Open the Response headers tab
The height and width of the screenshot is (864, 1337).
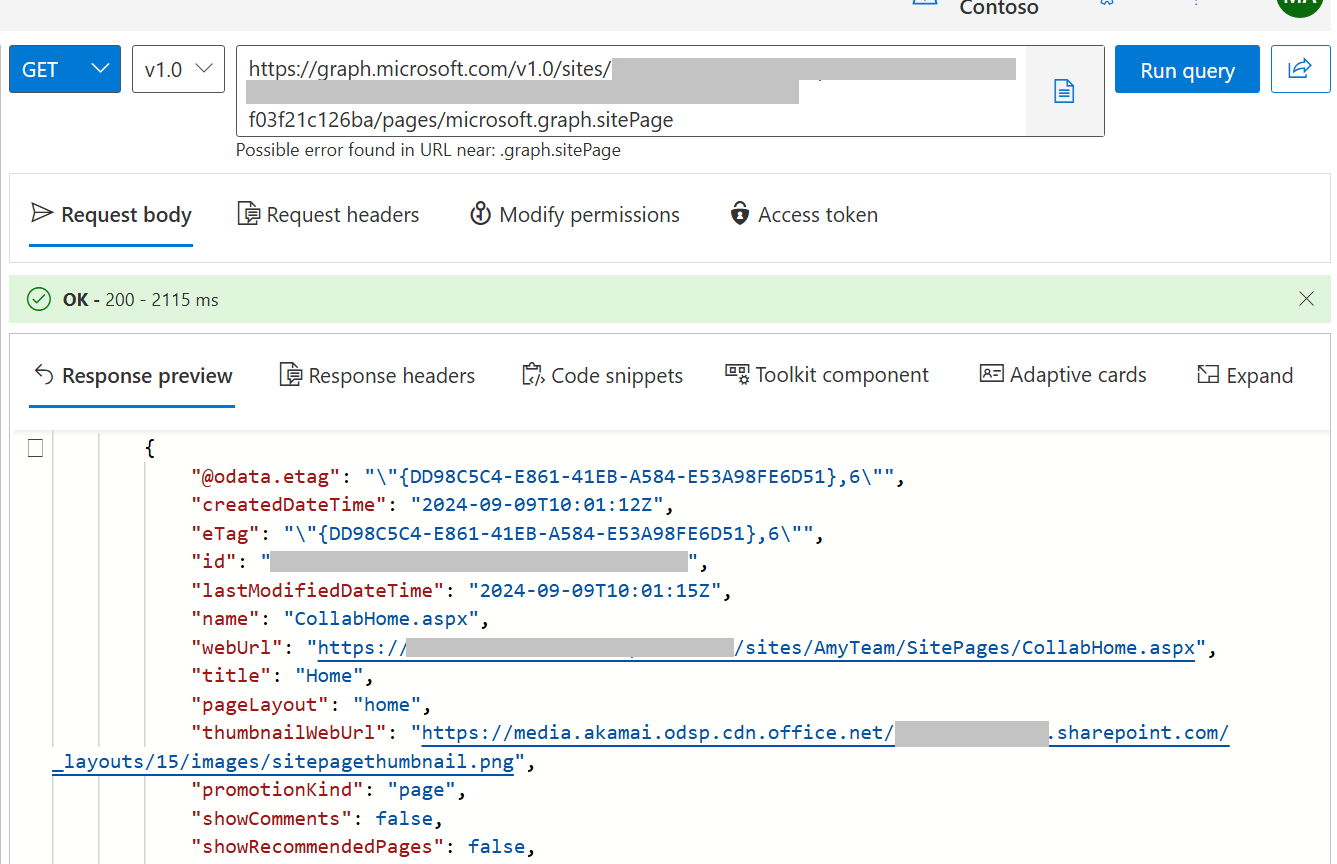(x=377, y=374)
